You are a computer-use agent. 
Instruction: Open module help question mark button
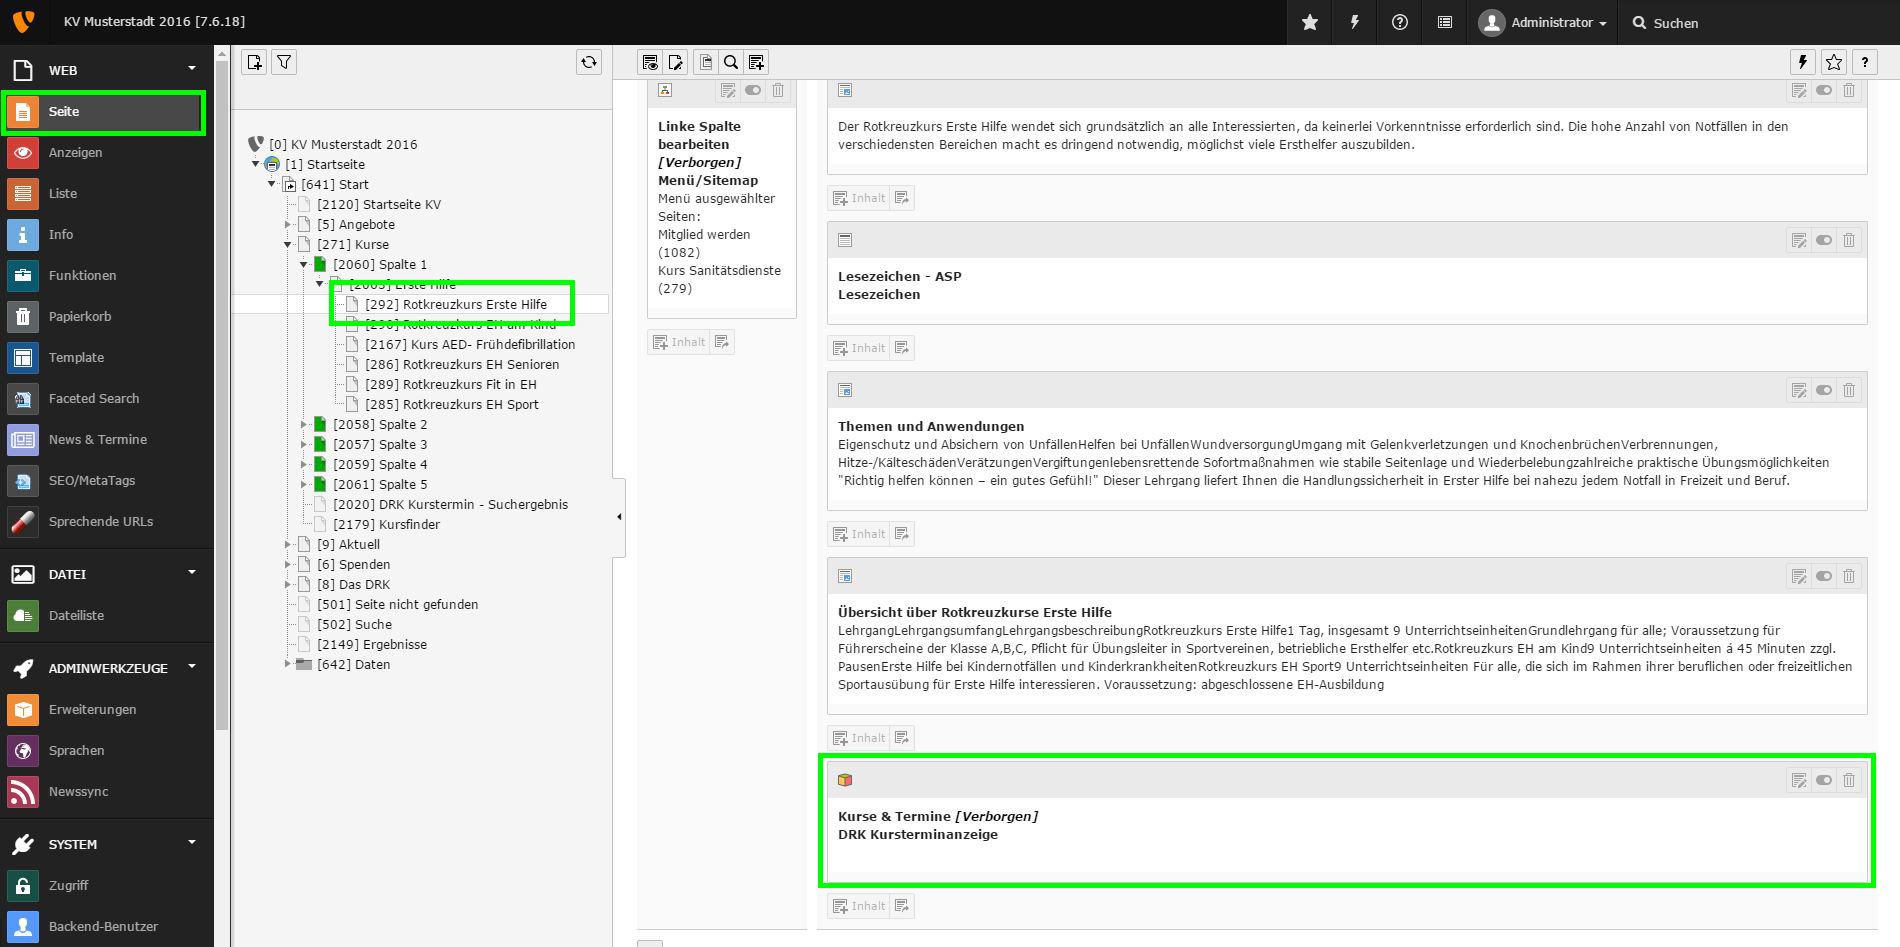pyautogui.click(x=1865, y=62)
